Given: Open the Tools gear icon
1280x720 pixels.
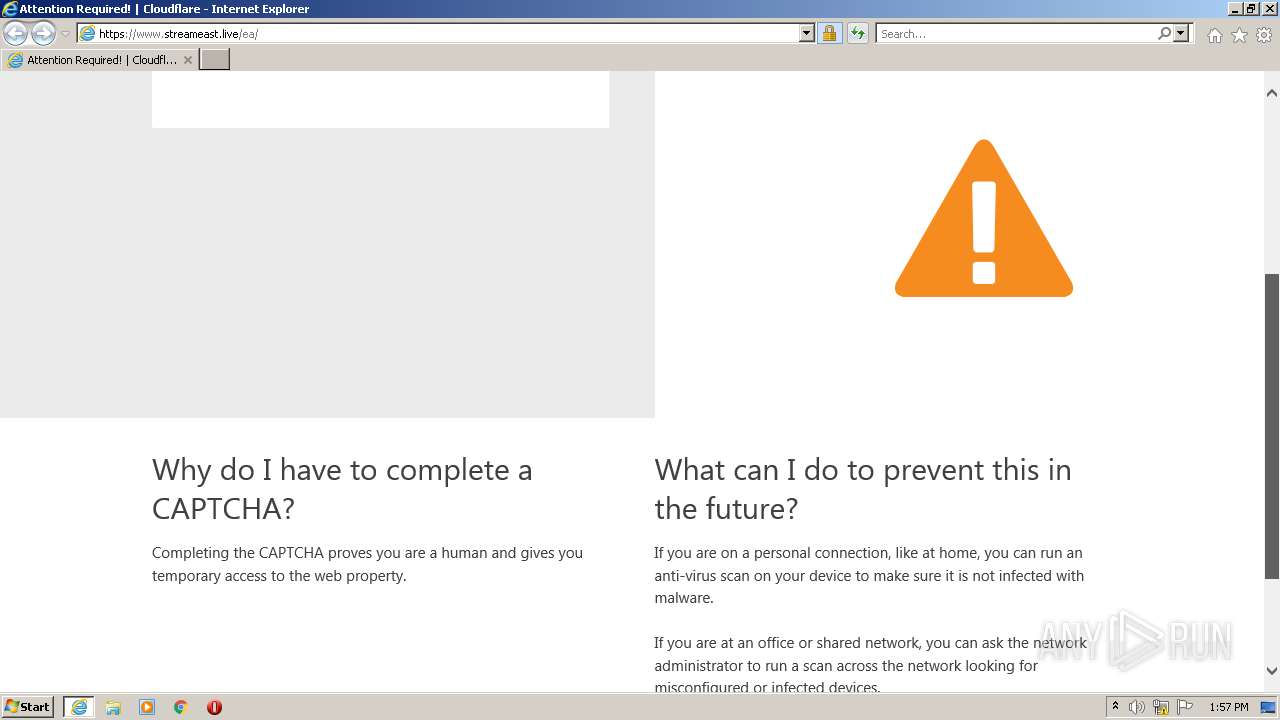Looking at the screenshot, I should pyautogui.click(x=1264, y=35).
